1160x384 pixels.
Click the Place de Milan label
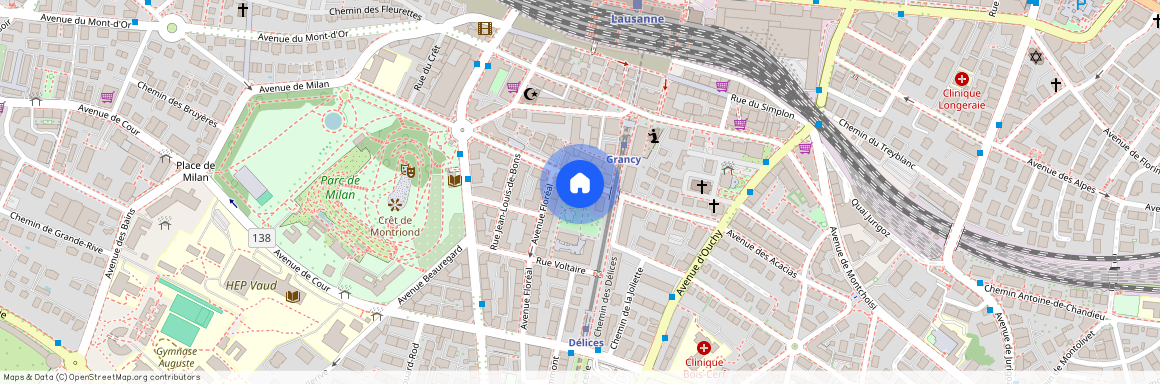[195, 171]
